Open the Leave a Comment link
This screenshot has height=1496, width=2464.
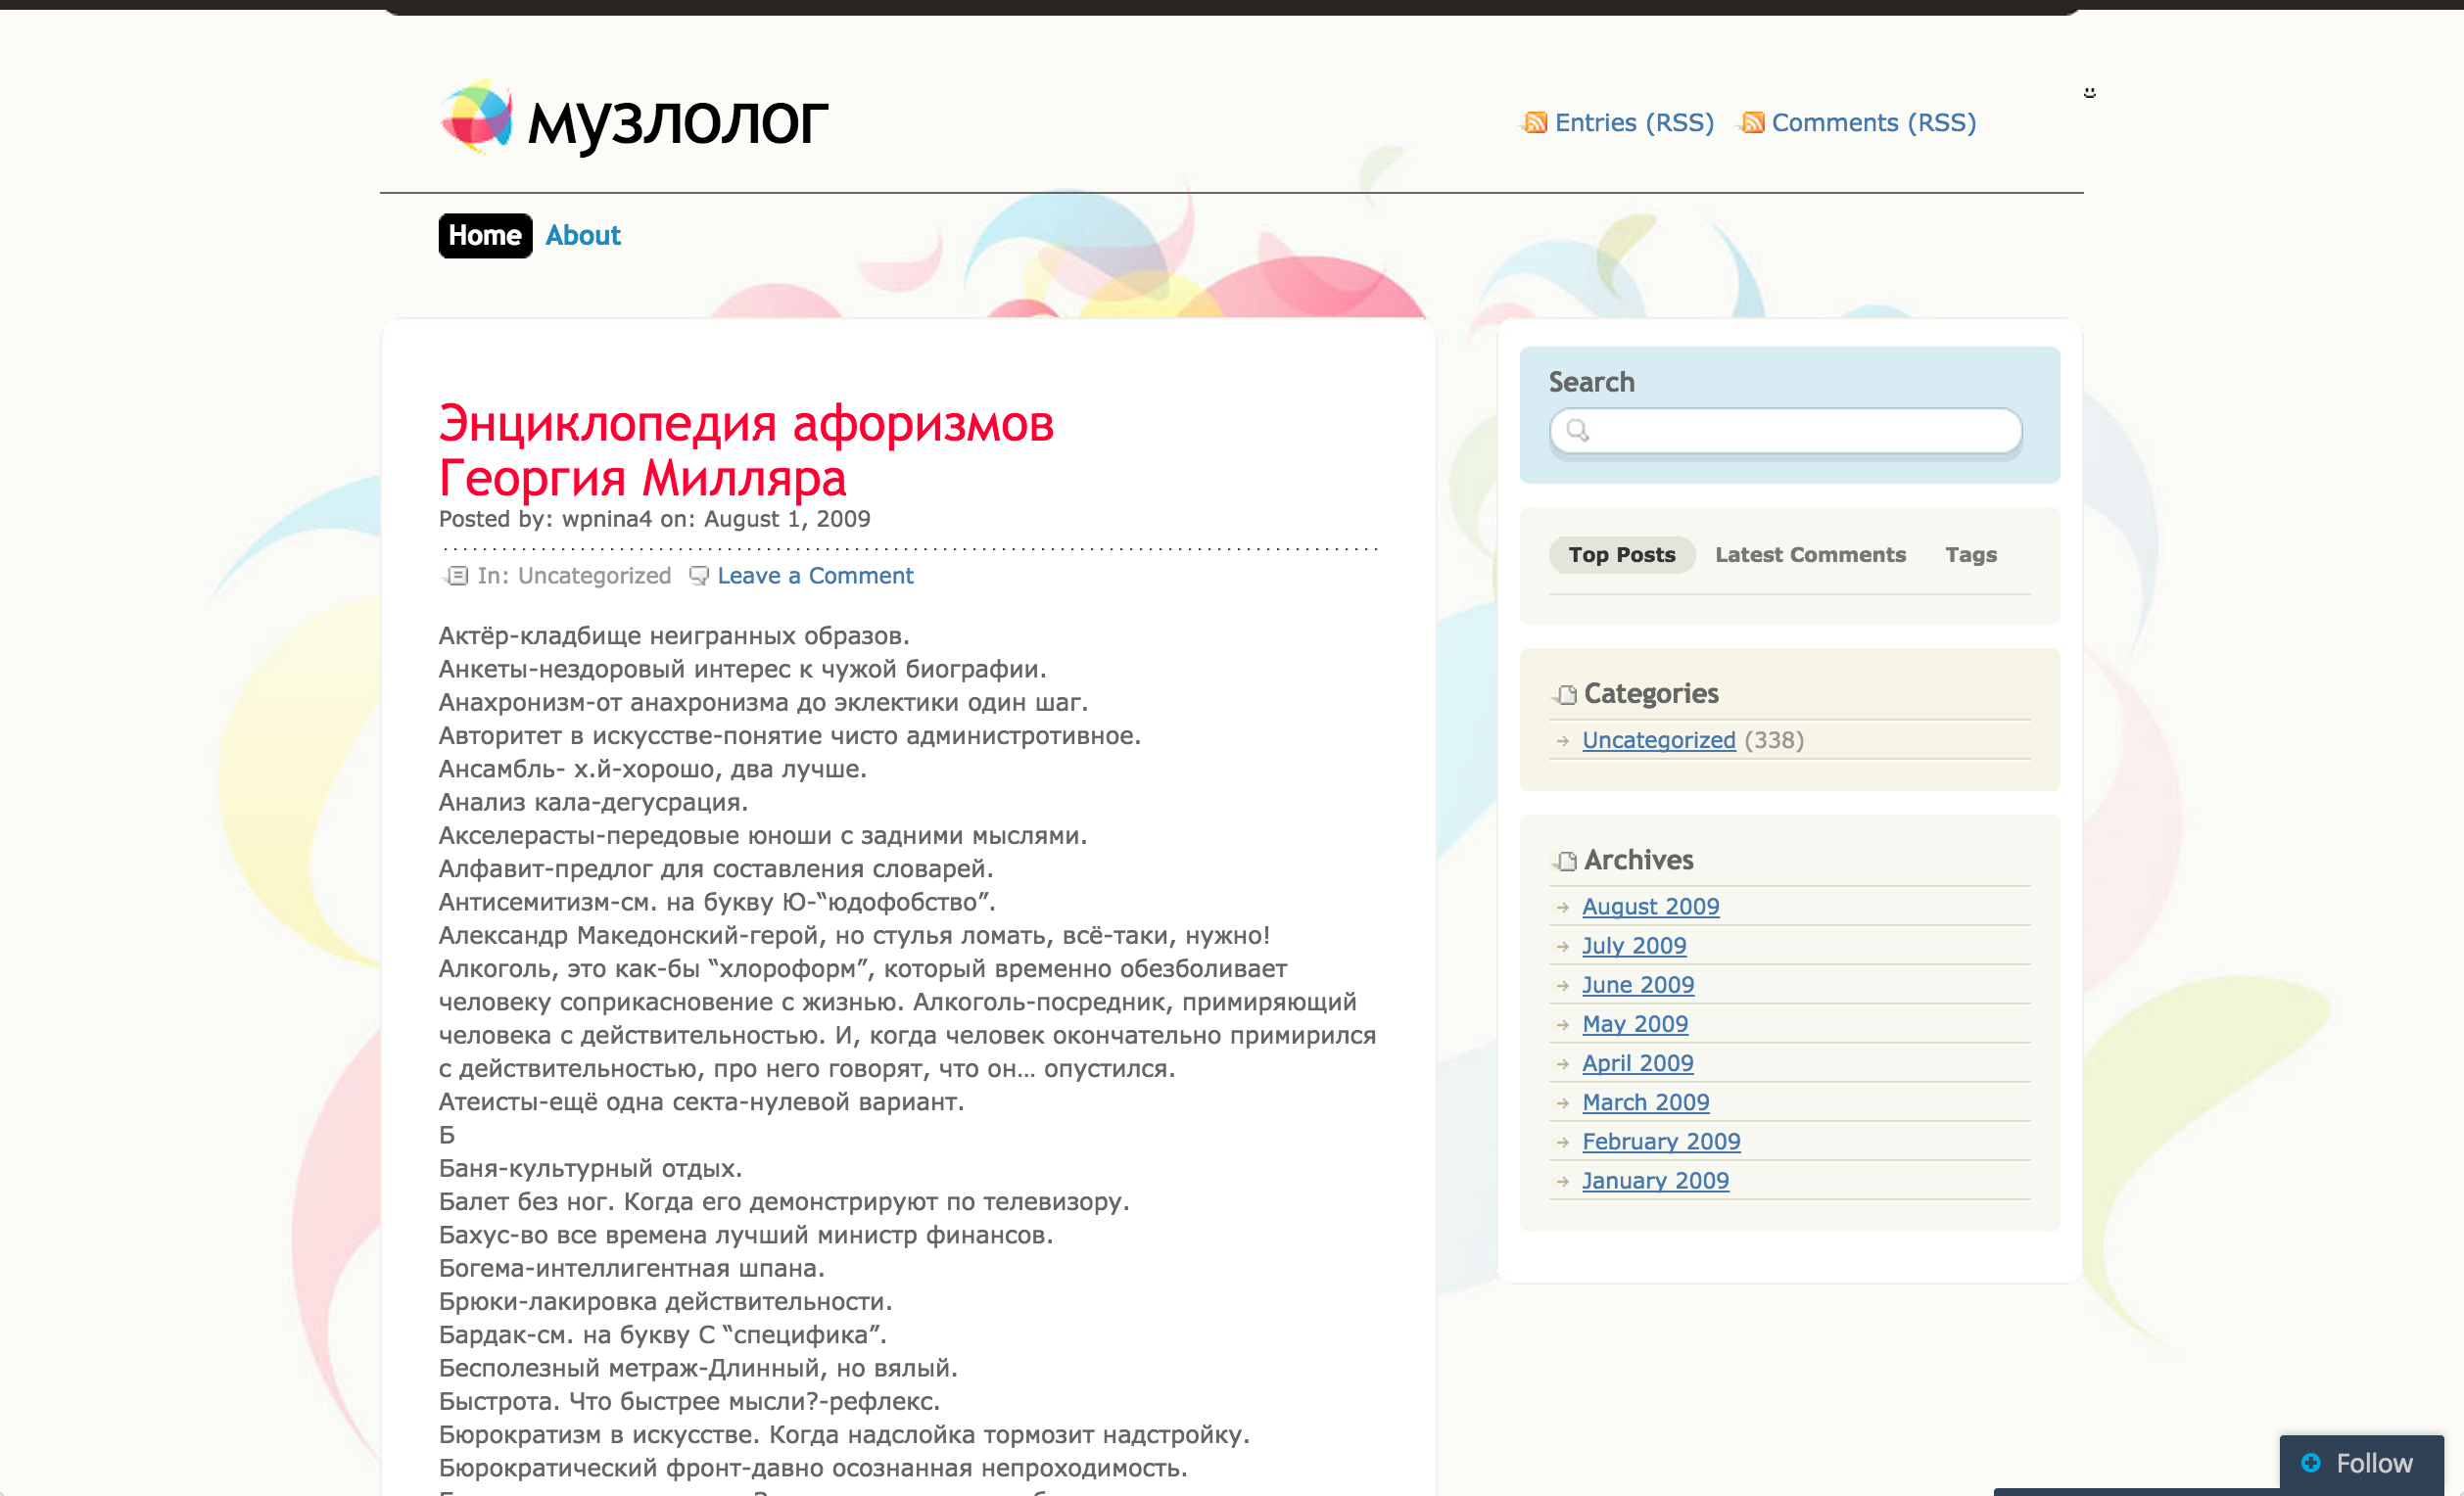(814, 576)
